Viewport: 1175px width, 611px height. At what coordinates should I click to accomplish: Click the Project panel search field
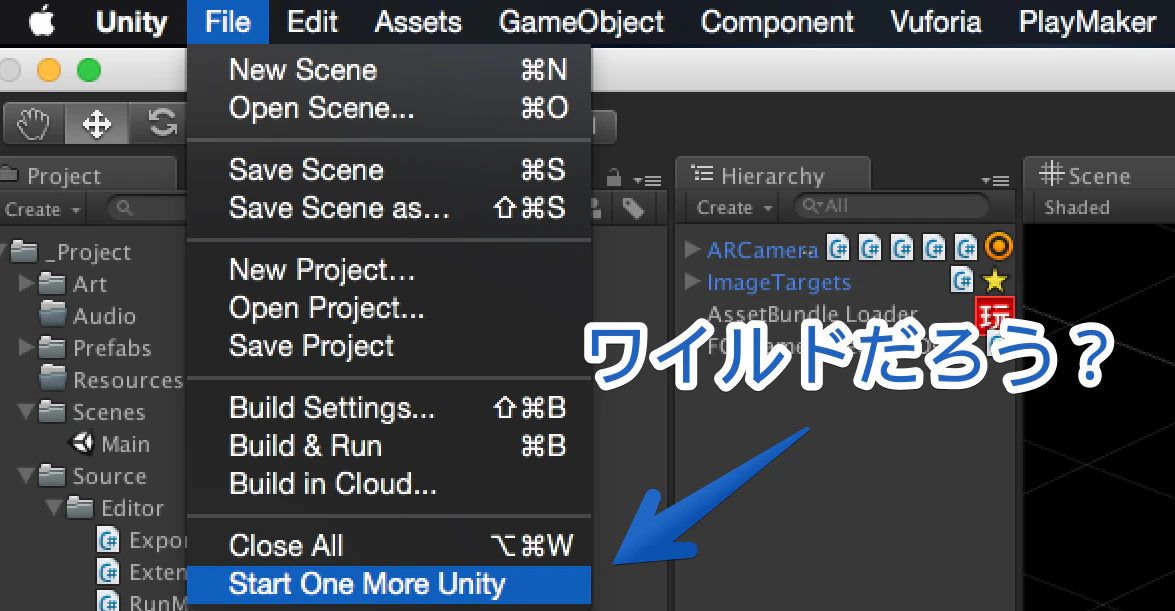[147, 208]
